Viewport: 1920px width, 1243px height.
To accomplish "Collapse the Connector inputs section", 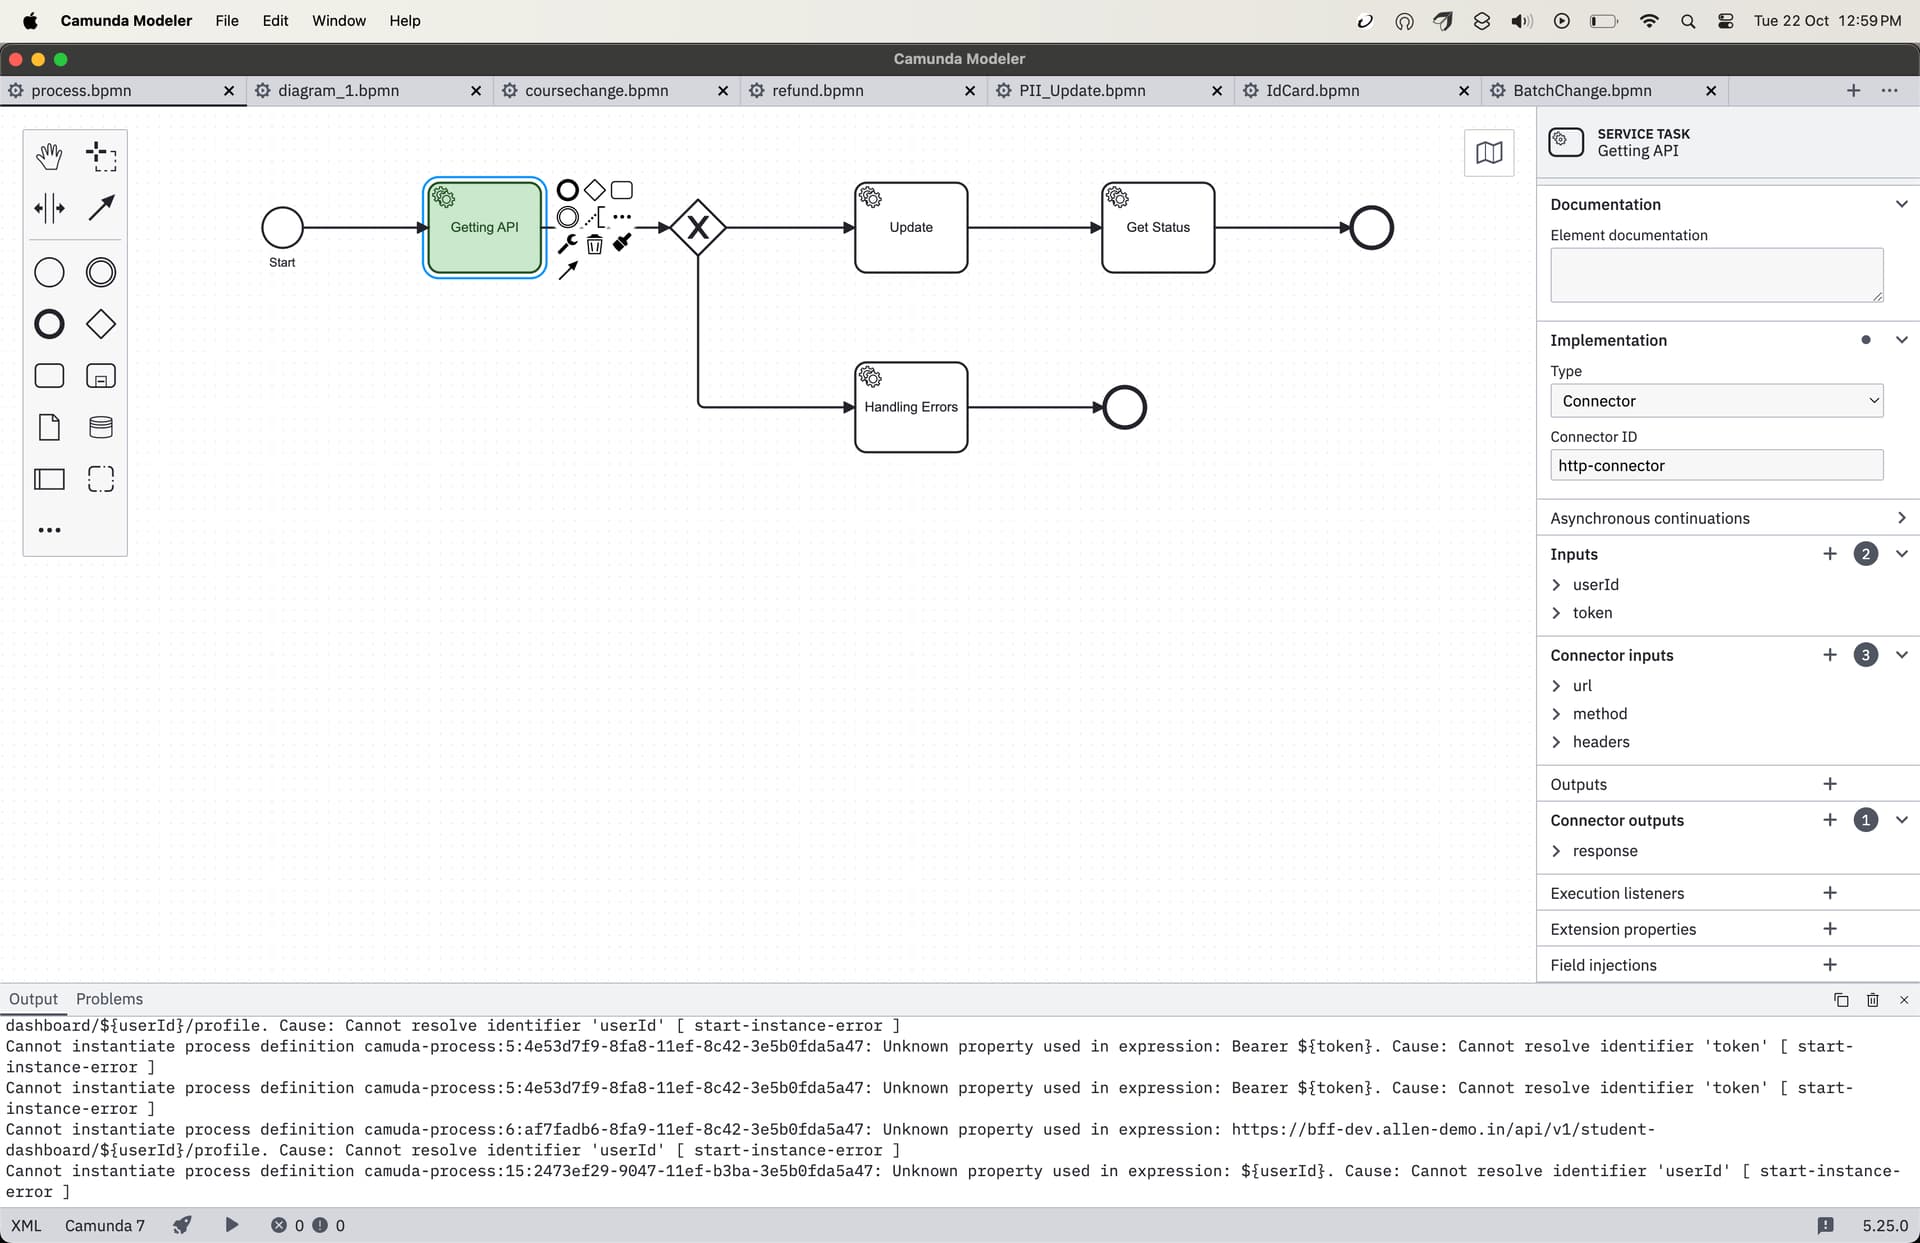I will coord(1901,655).
